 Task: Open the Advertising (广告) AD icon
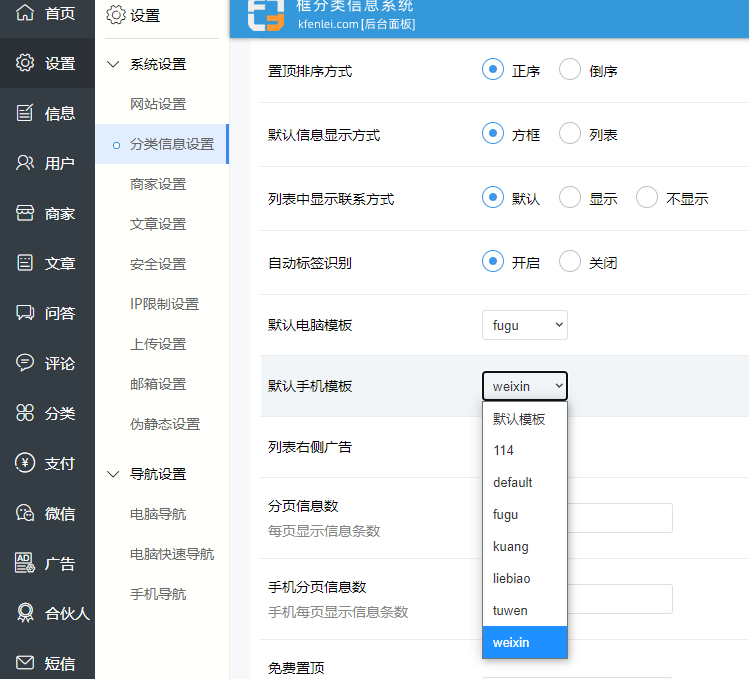25,563
